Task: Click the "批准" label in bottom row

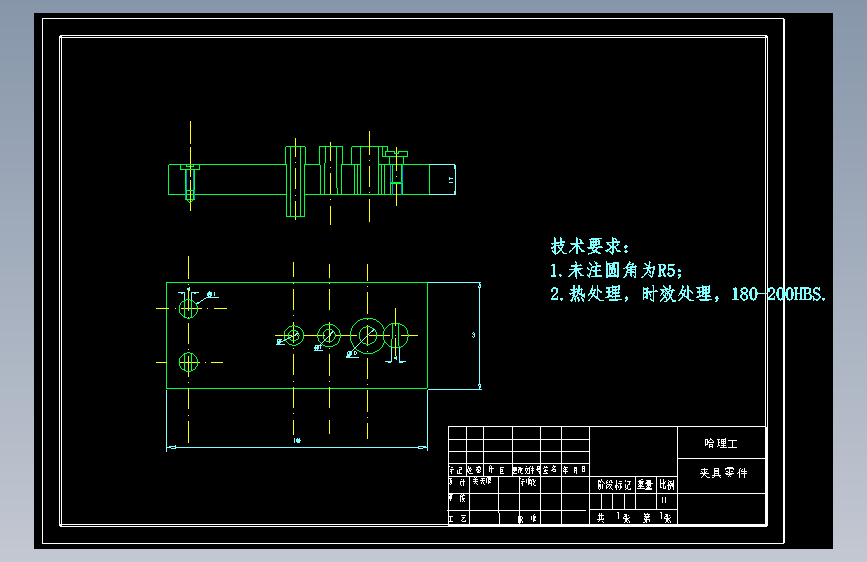Action: click(527, 518)
